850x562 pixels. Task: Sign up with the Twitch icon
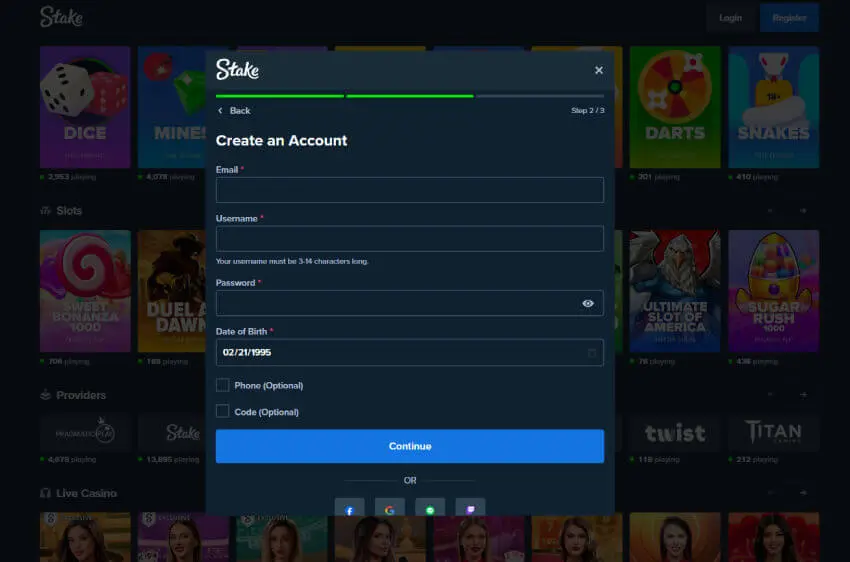tap(471, 508)
